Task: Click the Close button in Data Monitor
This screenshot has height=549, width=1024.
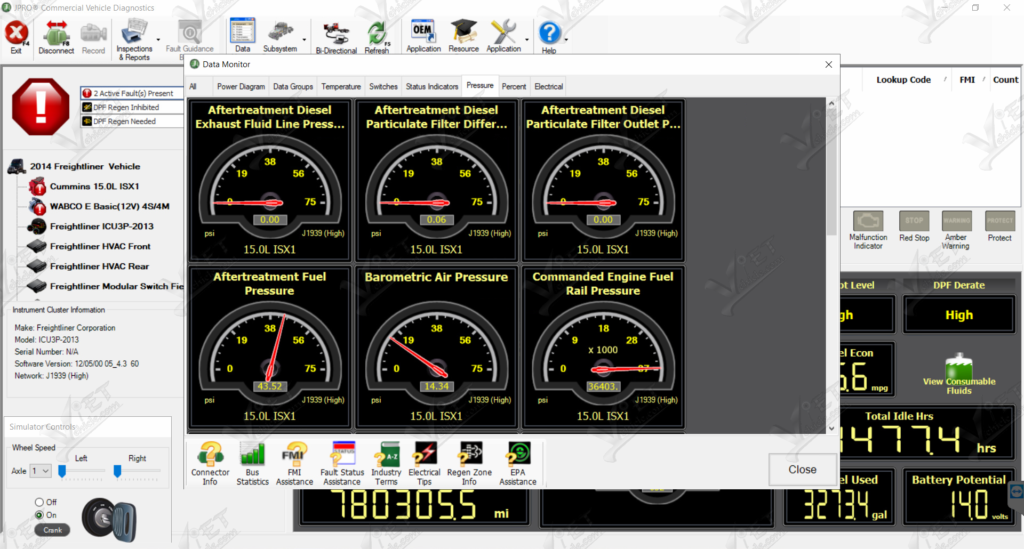Action: pyautogui.click(x=802, y=469)
